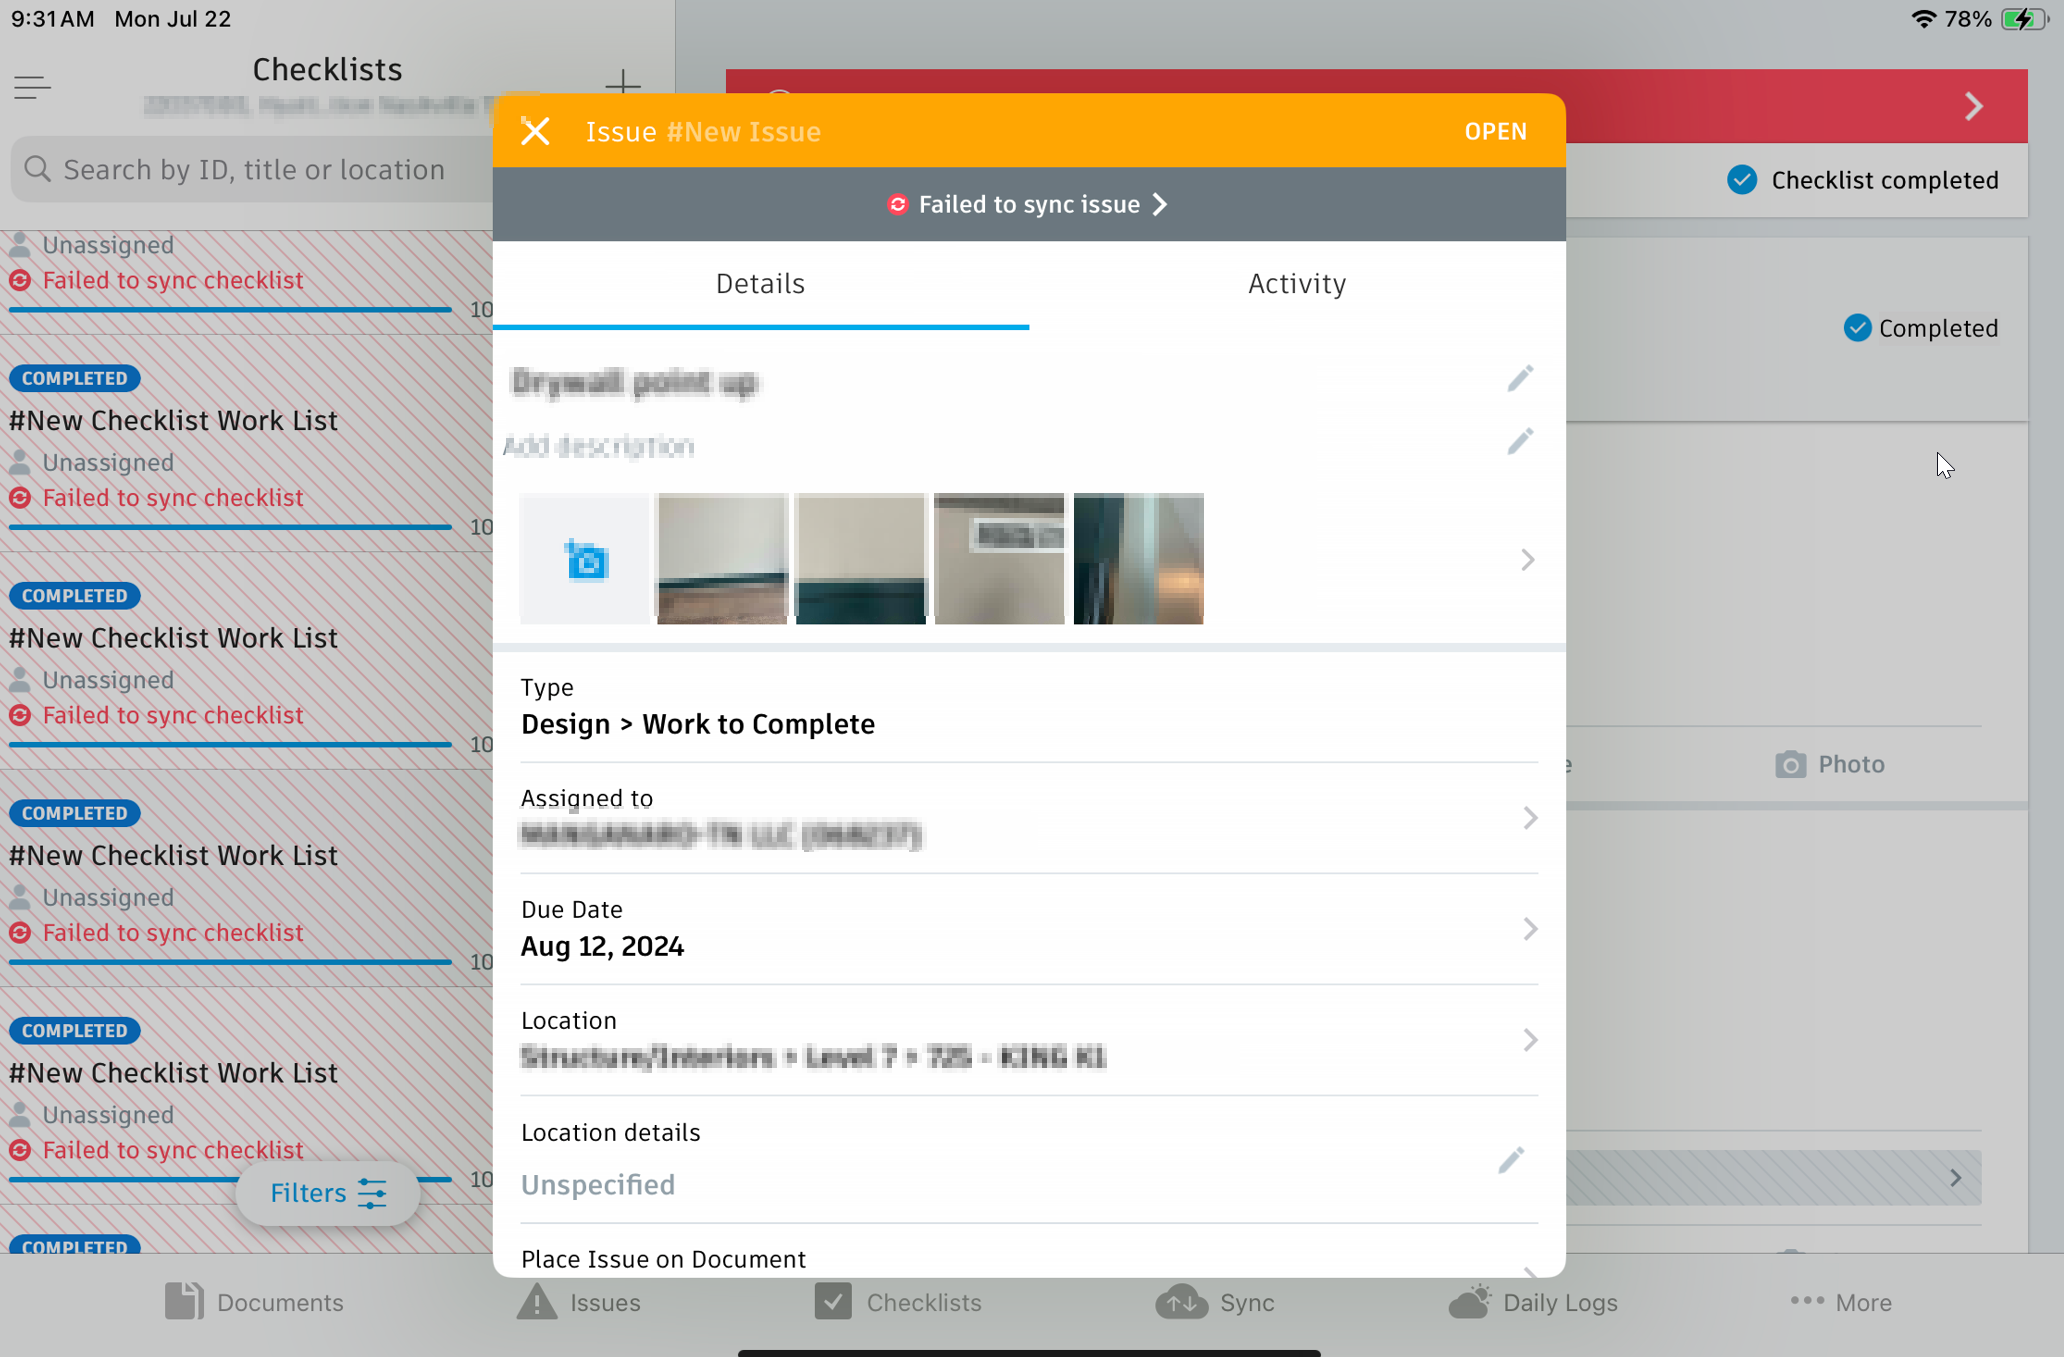Start a Sync from the bottom navigation
Viewport: 2064px width, 1357px height.
[x=1215, y=1302]
